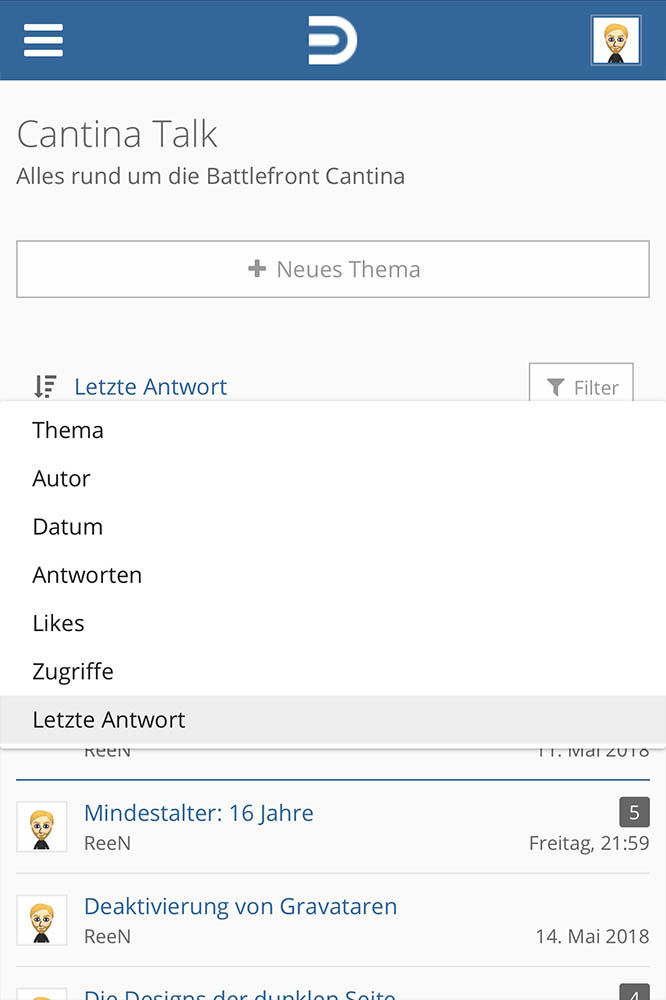
Task: Open the hamburger navigation menu
Action: point(43,40)
